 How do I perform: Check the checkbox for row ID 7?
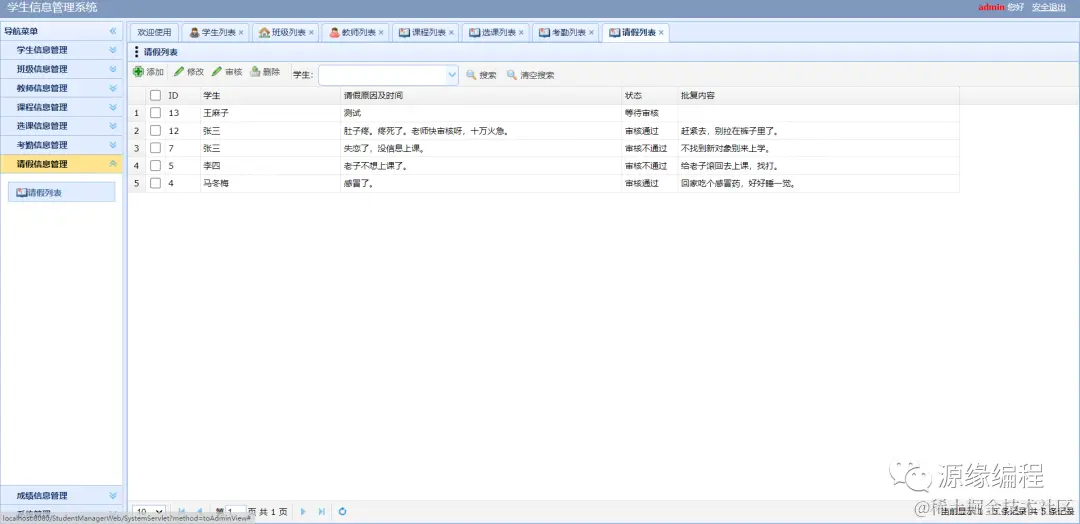coord(156,148)
